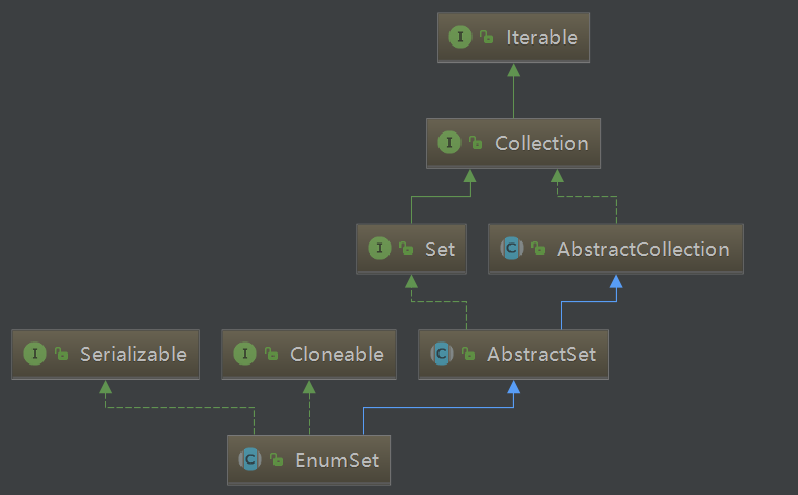The height and width of the screenshot is (495, 798).
Task: Click the green lock icon on Iterable
Action: (x=487, y=38)
